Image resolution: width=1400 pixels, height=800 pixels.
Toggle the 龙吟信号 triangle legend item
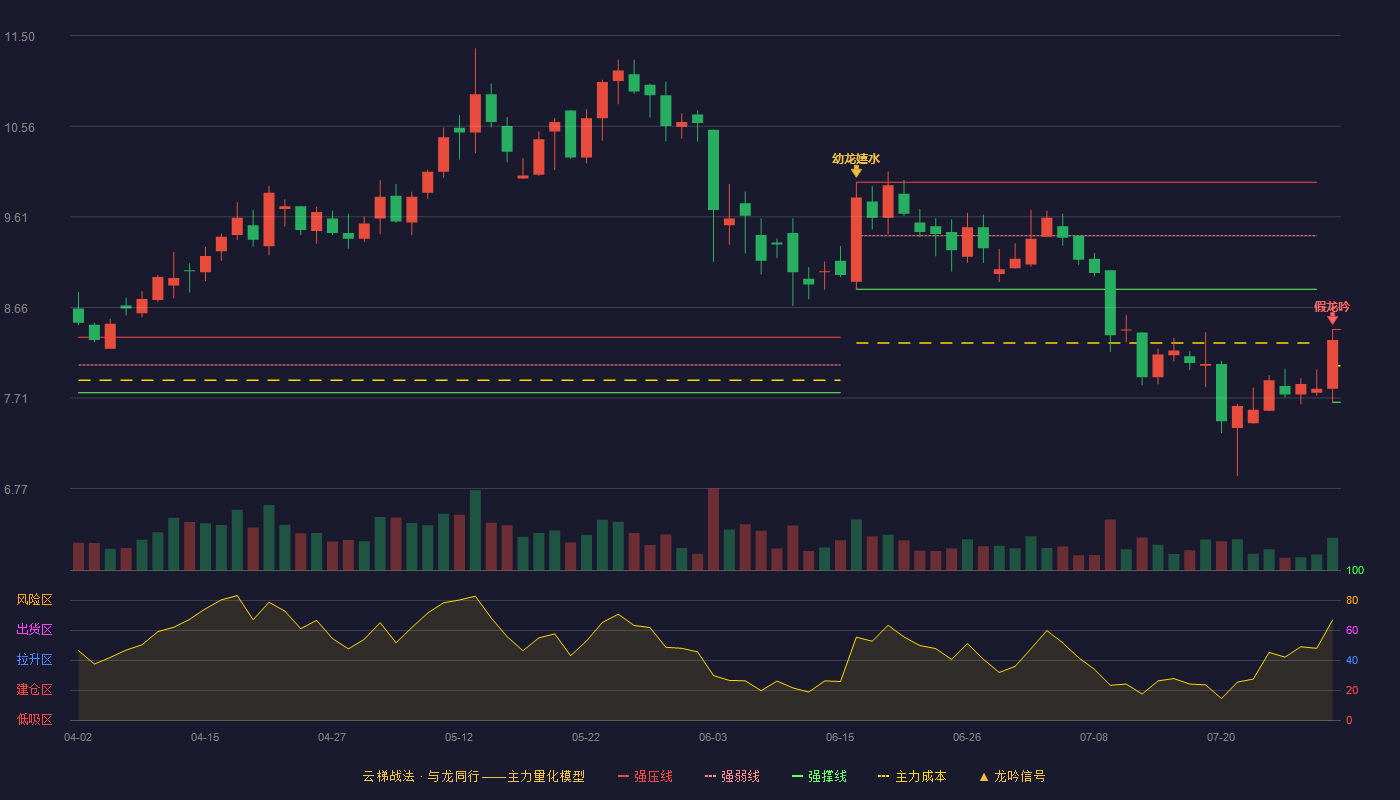coord(1012,776)
